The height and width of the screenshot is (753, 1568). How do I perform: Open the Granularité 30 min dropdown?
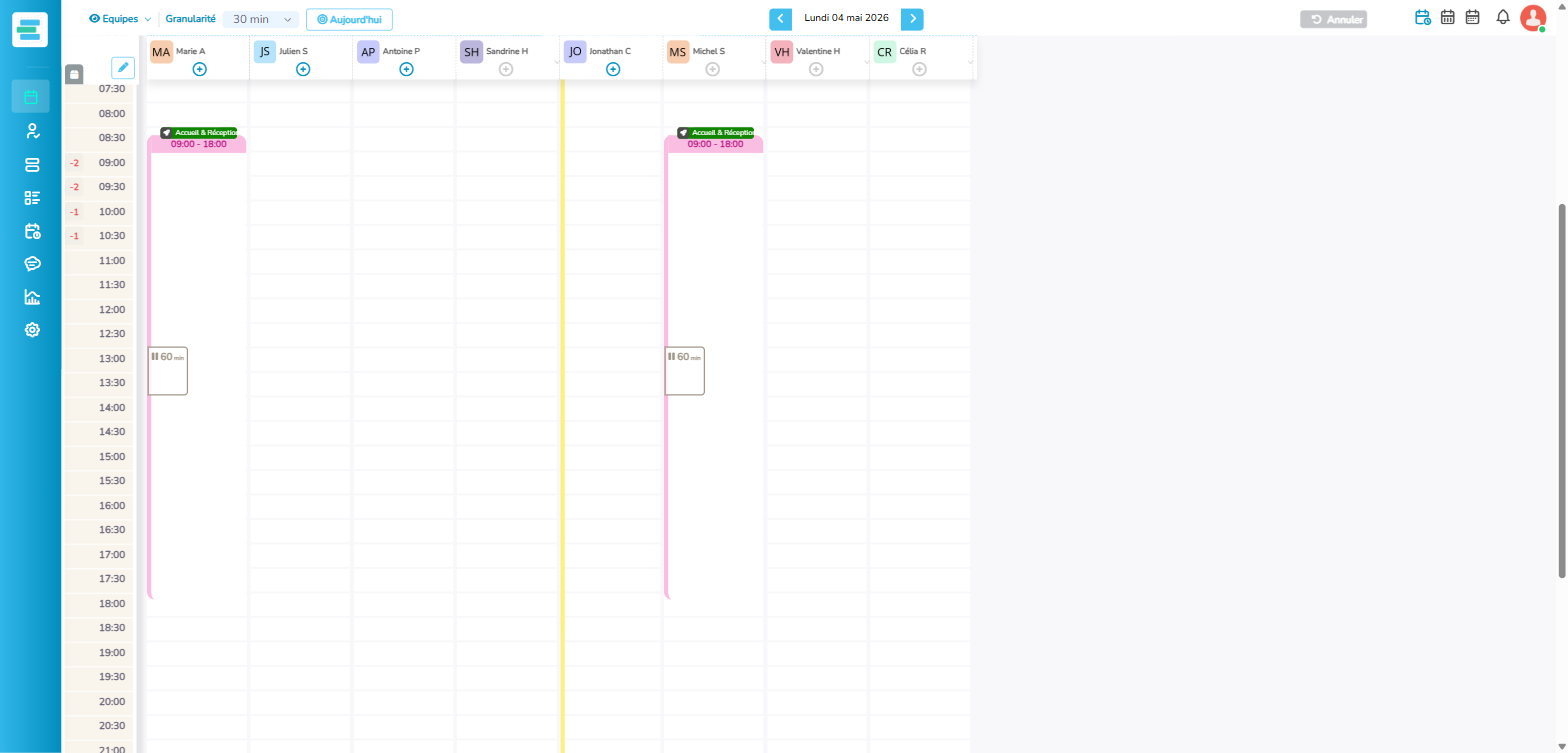(260, 19)
